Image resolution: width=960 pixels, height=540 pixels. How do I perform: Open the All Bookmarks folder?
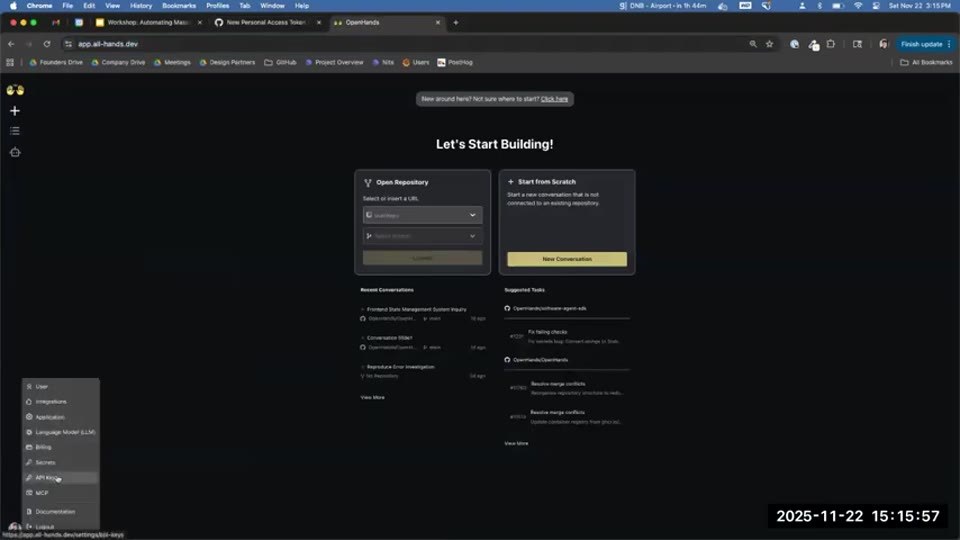tap(926, 62)
